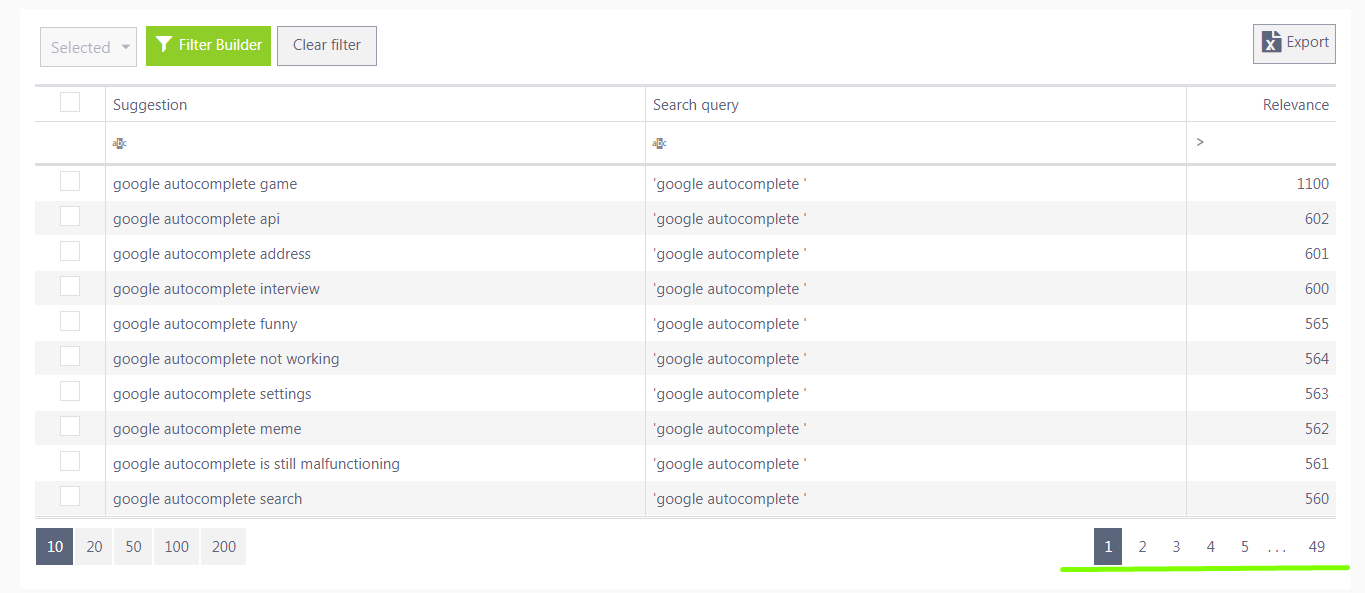
Task: Go to page 5
Action: (1244, 546)
